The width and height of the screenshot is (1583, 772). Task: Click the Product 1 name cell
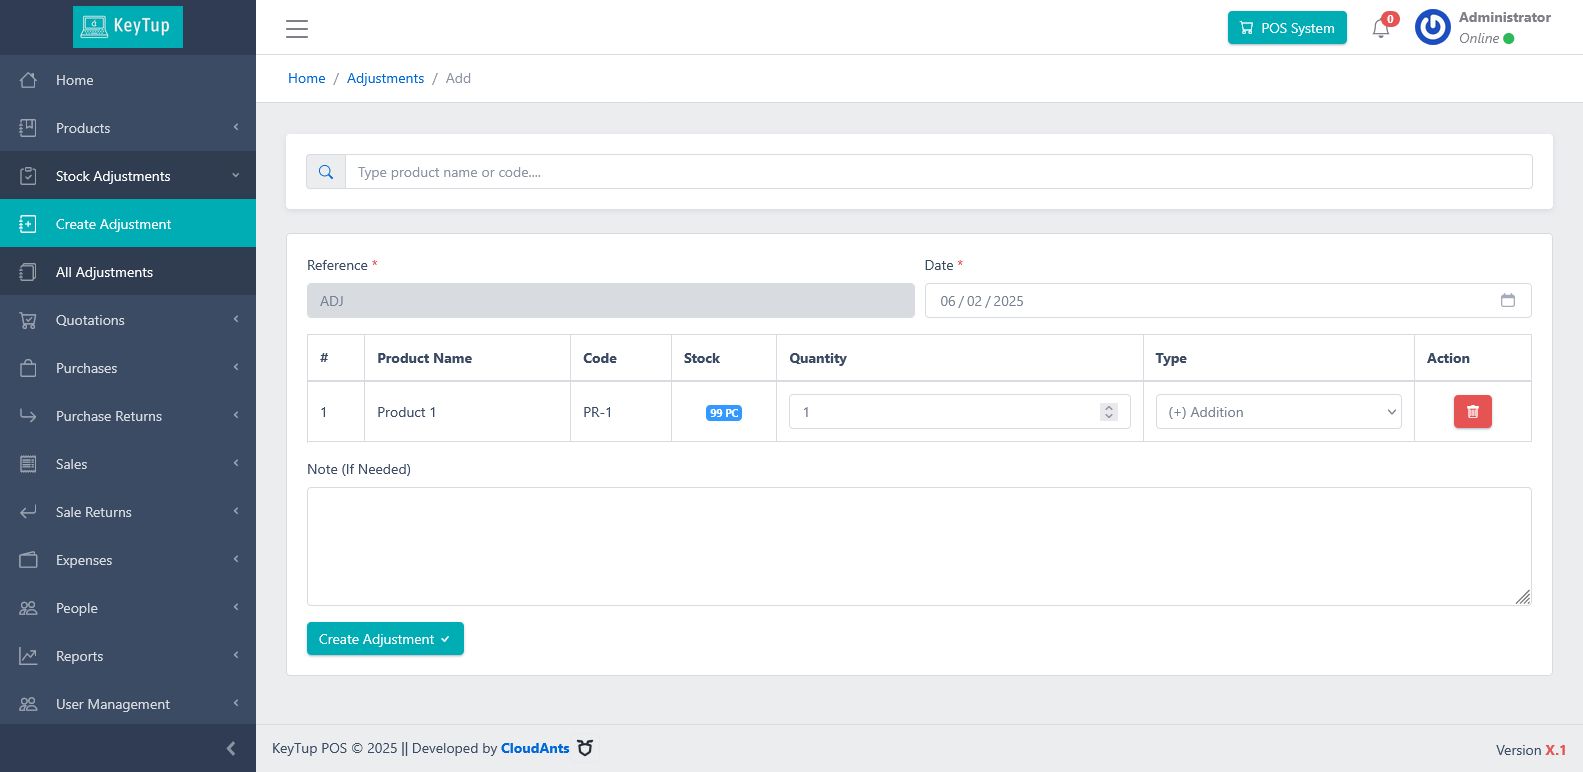(x=467, y=412)
